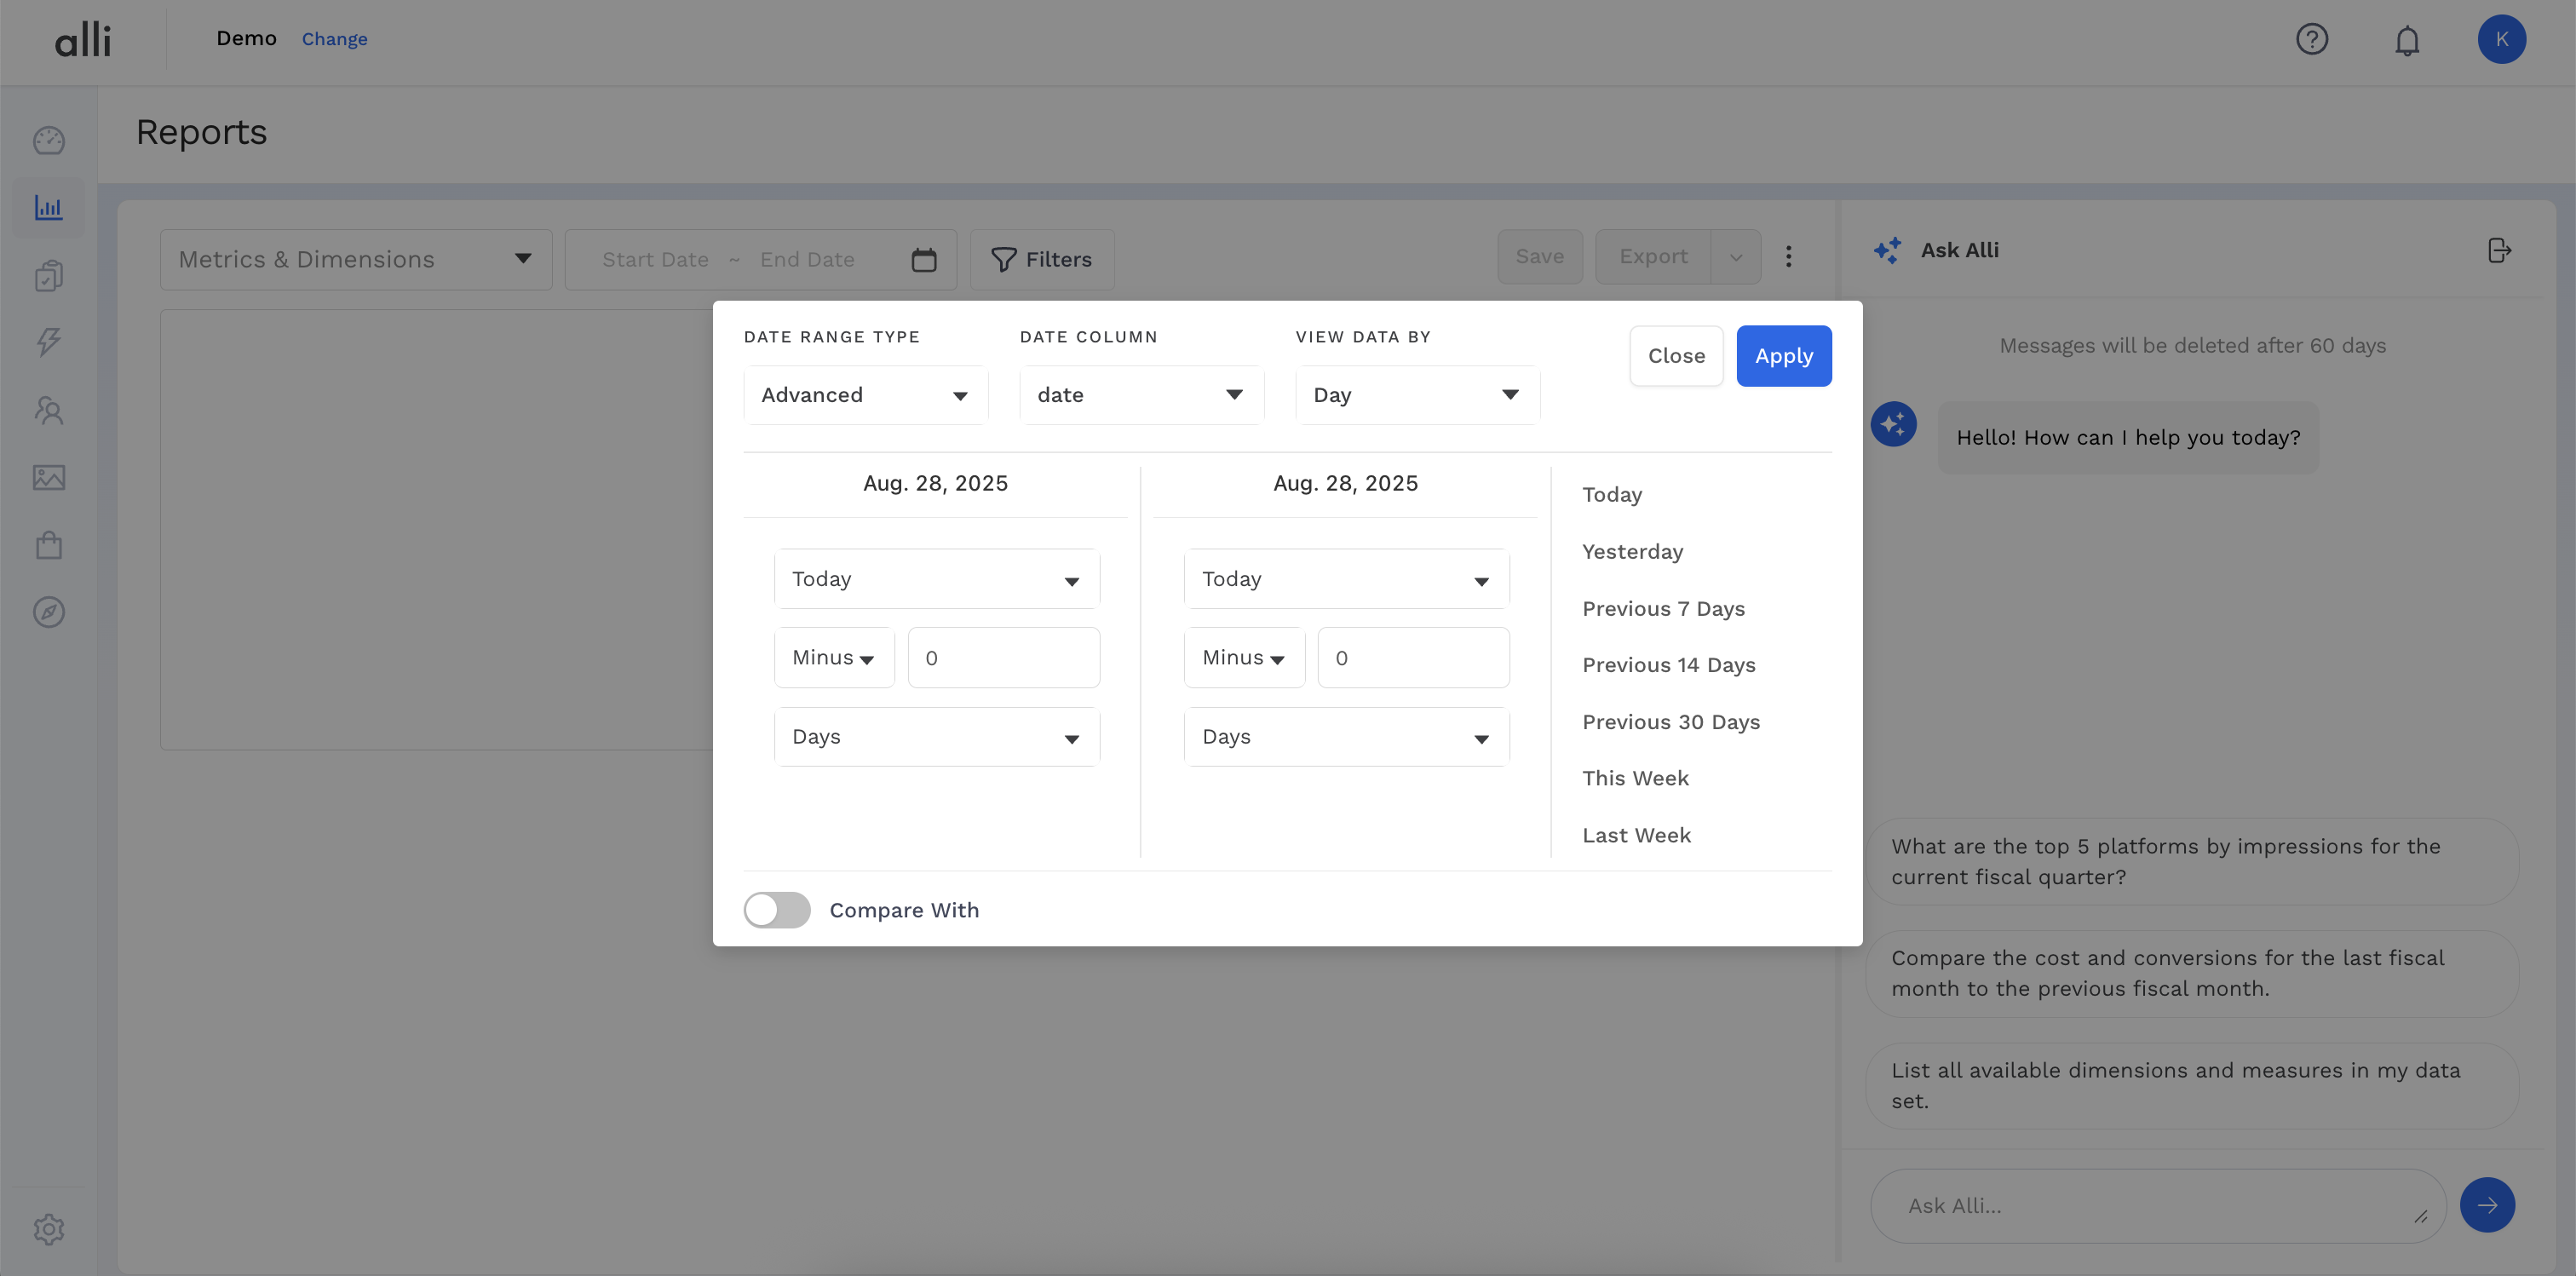
Task: Expand the Date Range Type Advanced dropdown
Action: click(865, 395)
